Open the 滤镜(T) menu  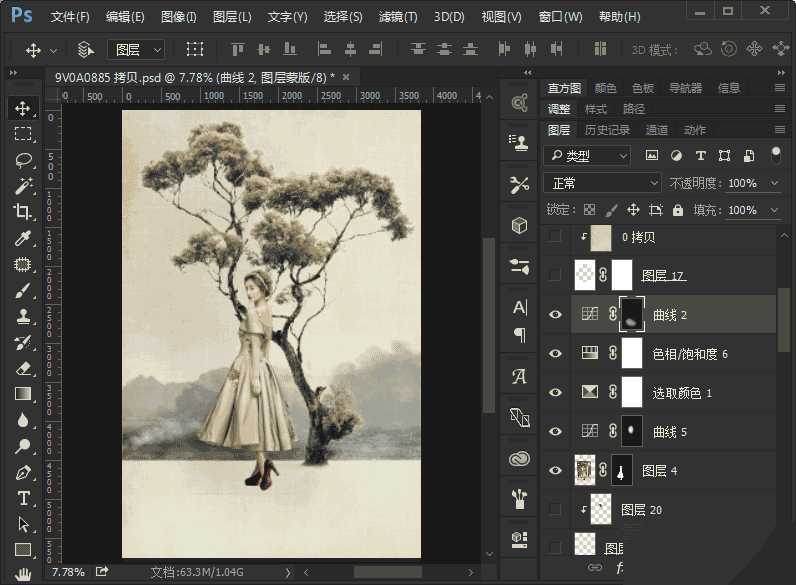[x=398, y=17]
